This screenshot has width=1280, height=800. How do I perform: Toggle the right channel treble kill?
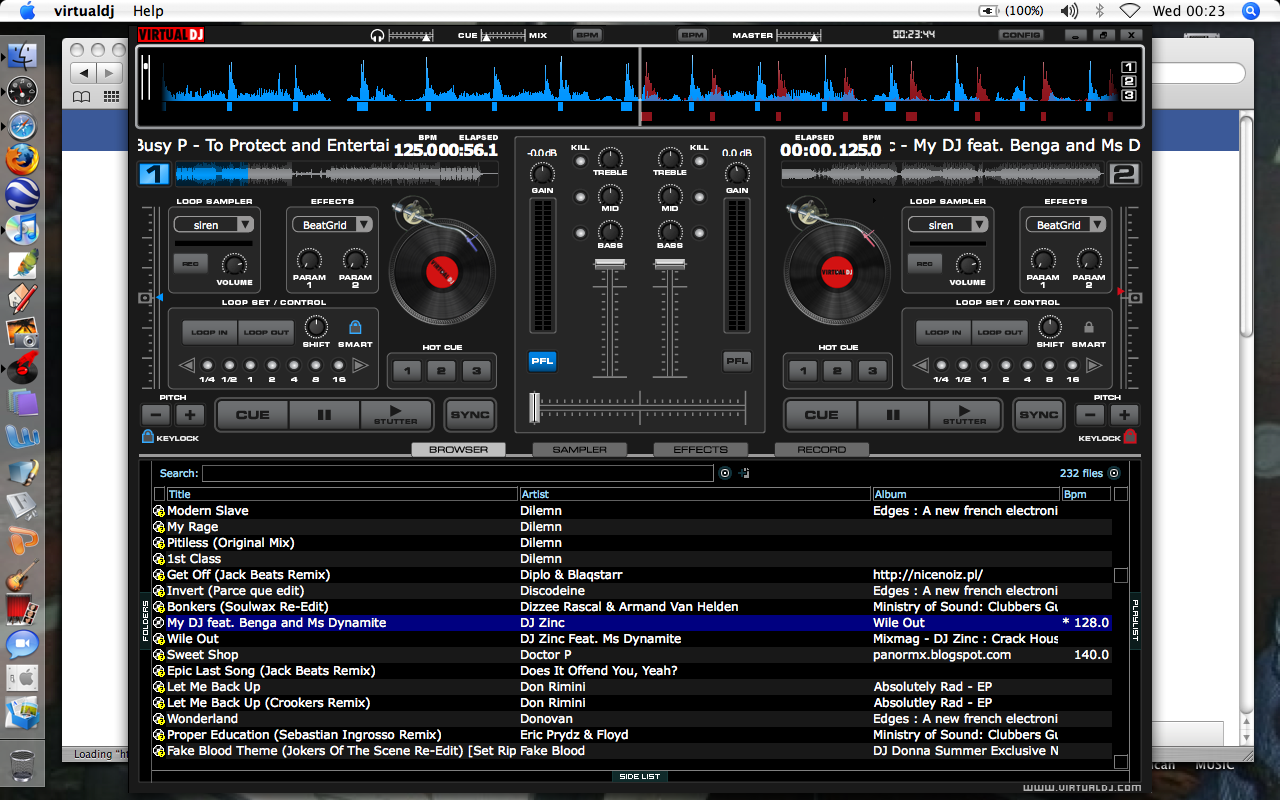699,161
